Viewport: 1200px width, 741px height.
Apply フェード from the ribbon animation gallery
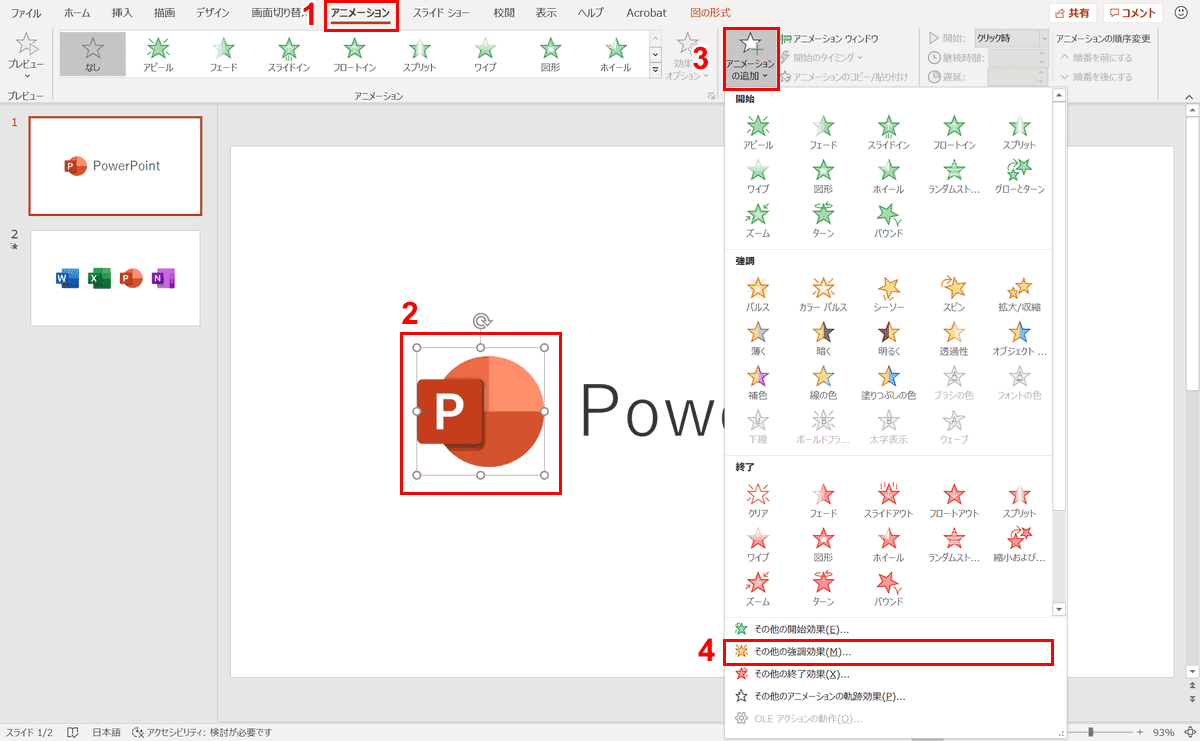point(223,54)
